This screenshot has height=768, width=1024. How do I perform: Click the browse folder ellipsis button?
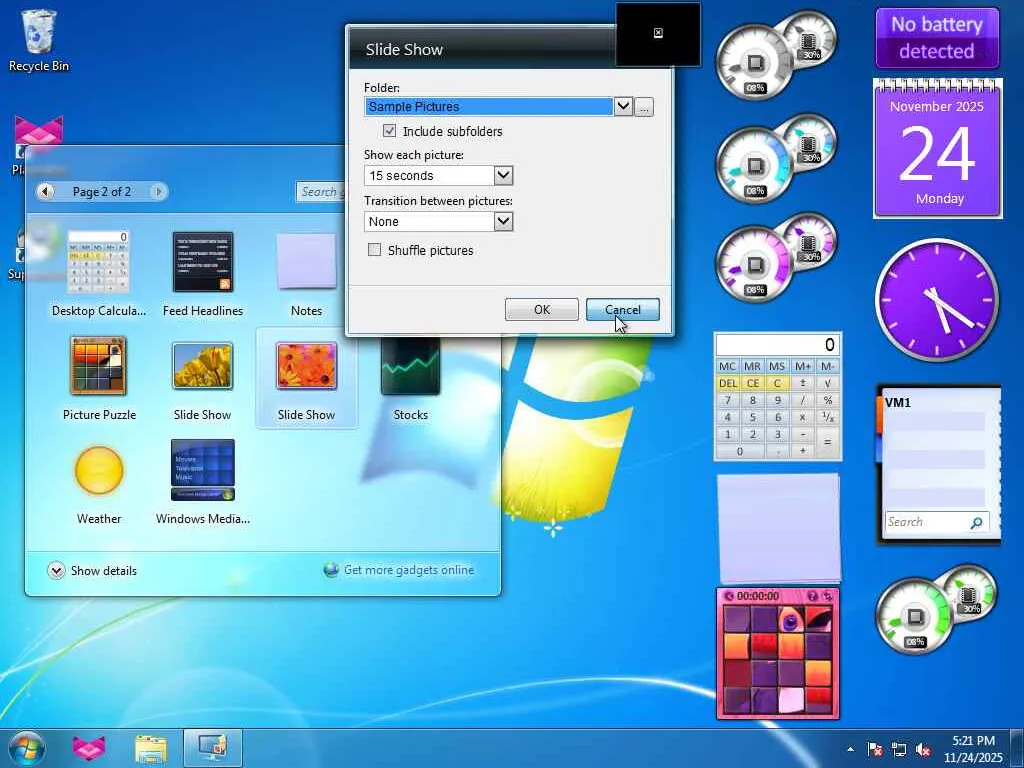tap(643, 106)
